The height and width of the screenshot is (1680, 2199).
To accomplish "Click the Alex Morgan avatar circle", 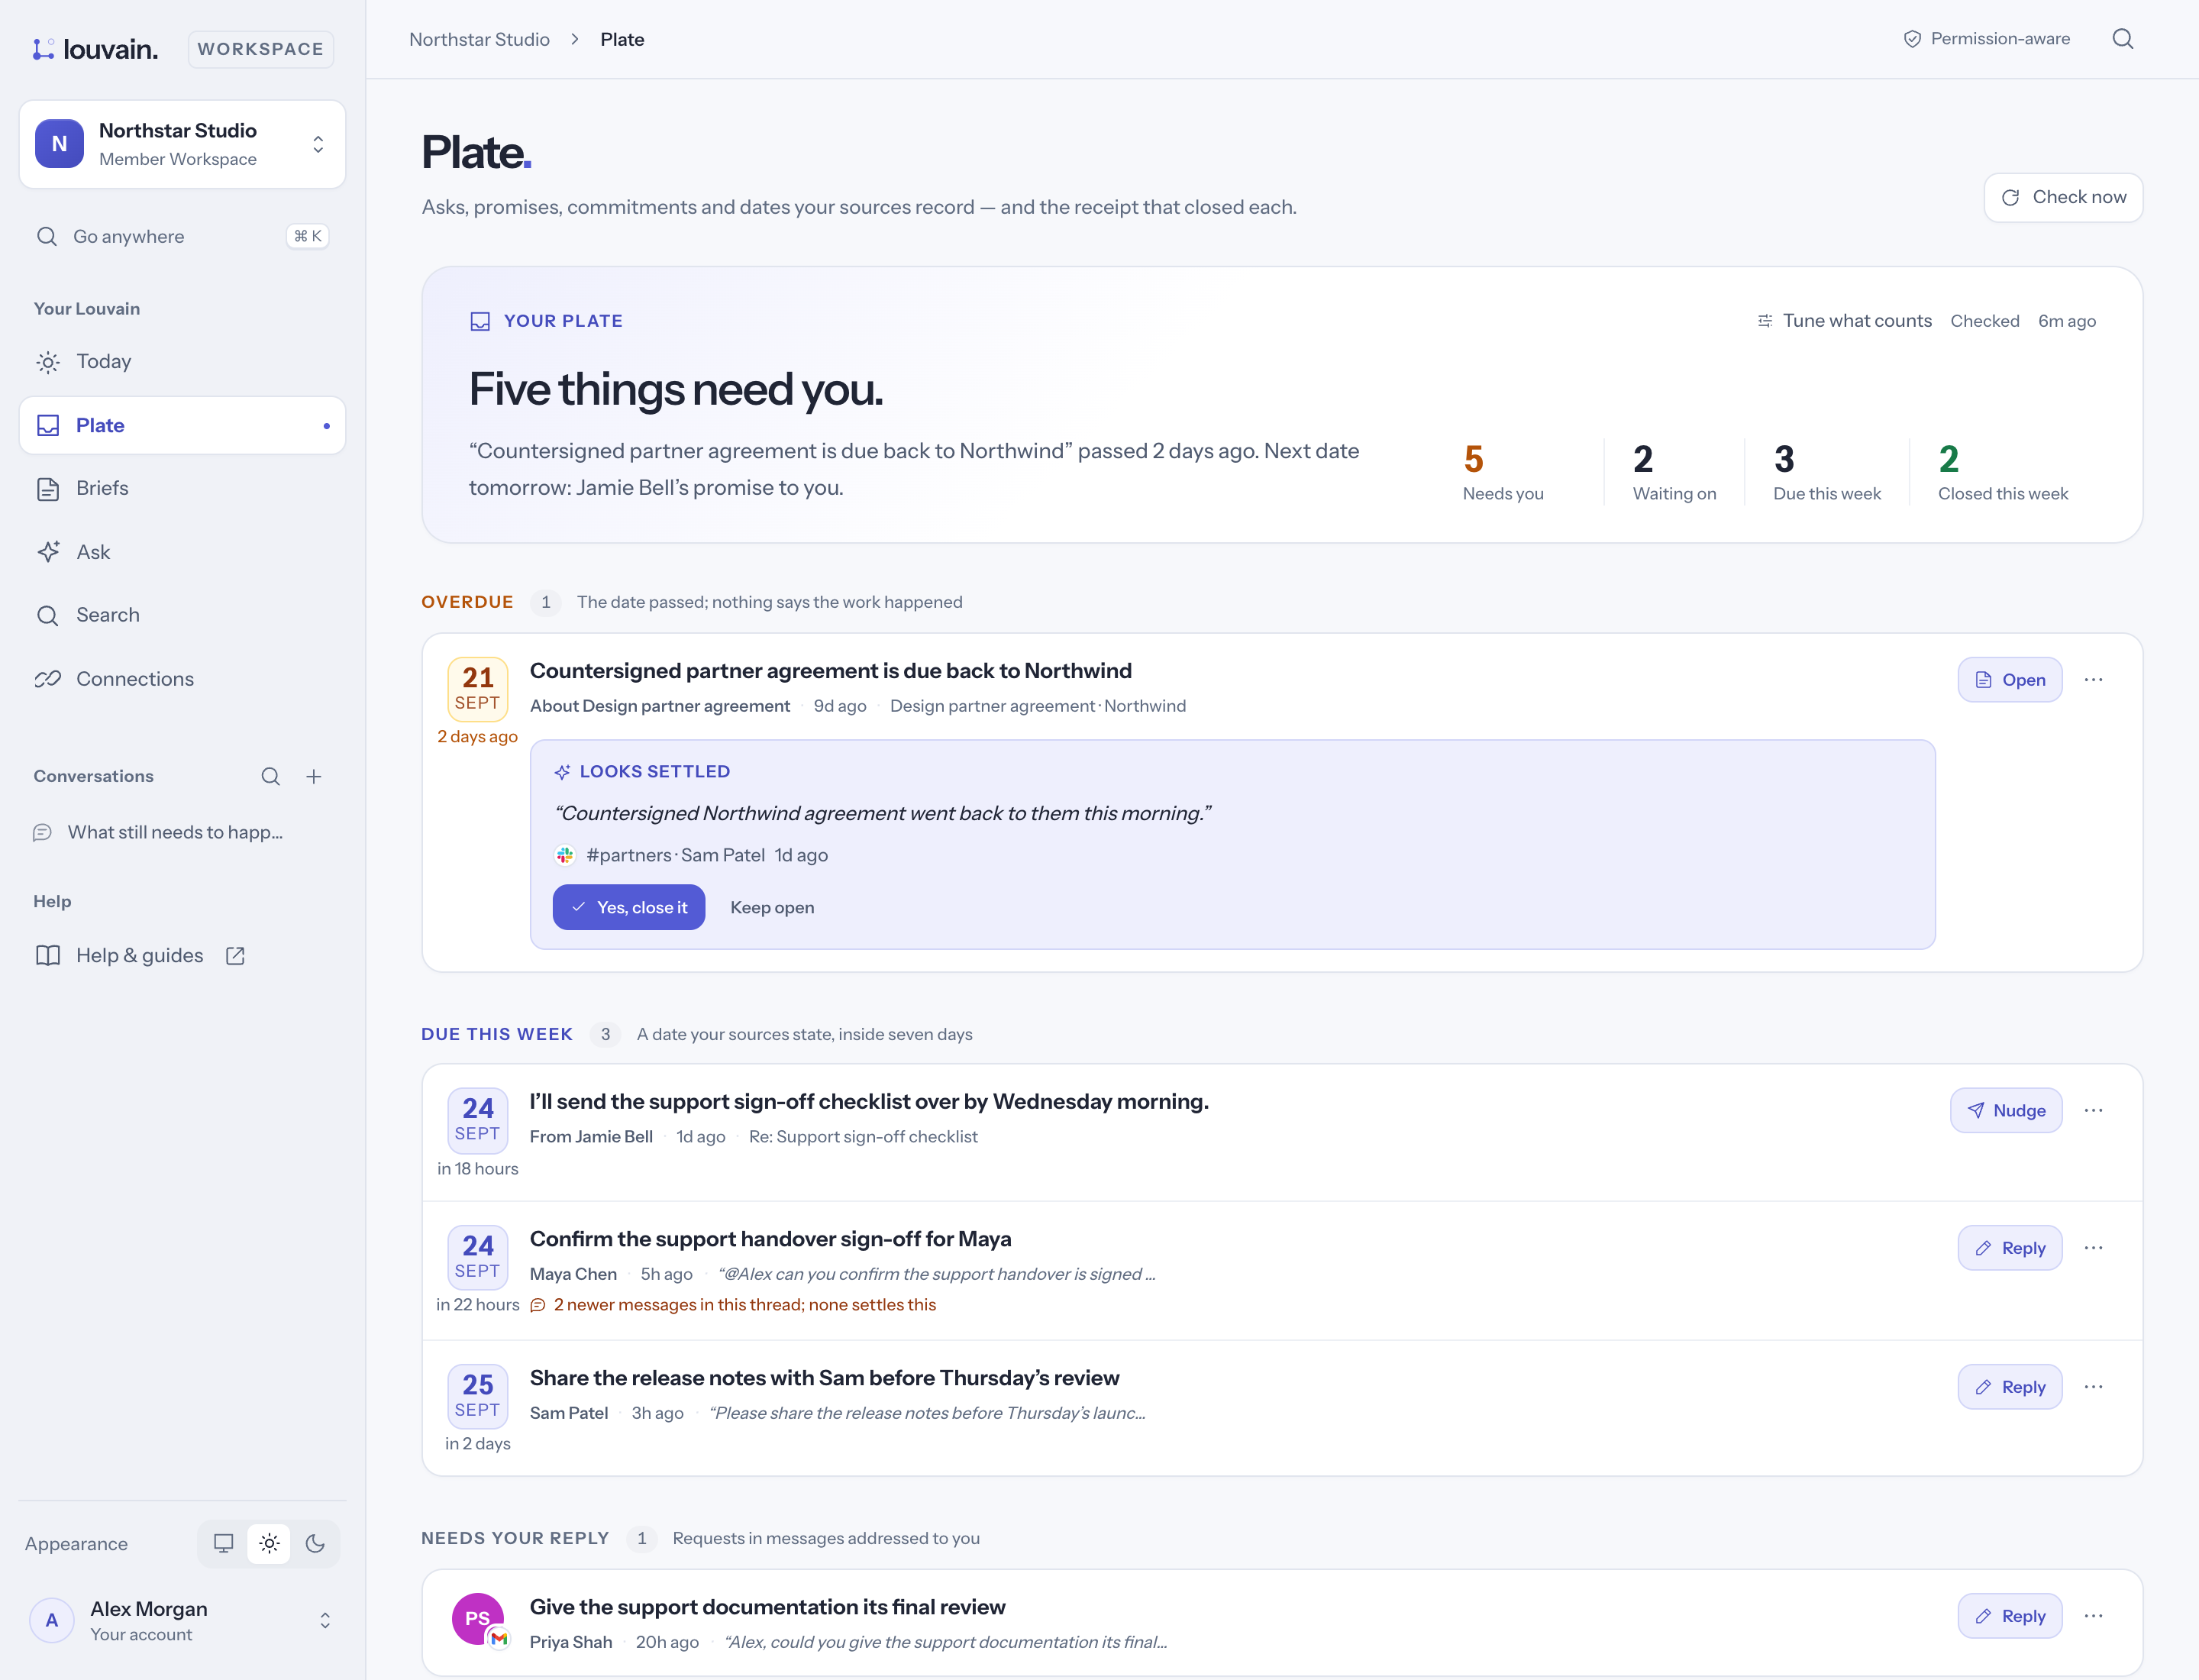I will tap(52, 1620).
